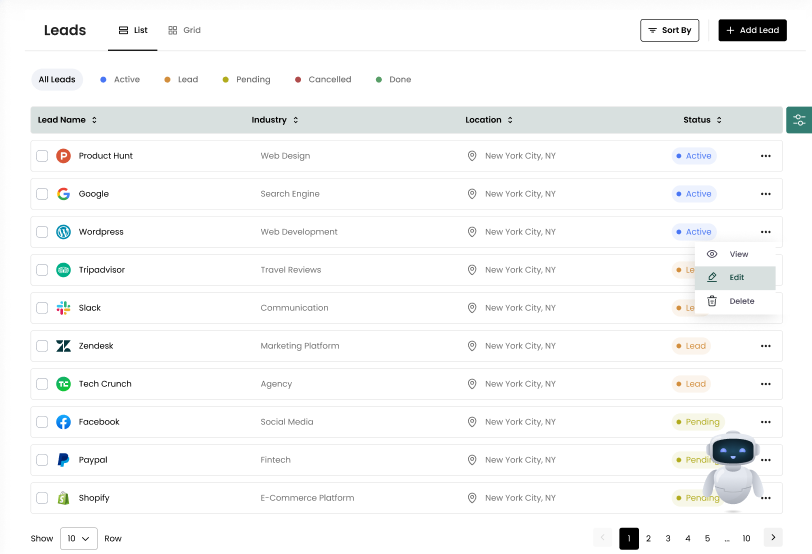Viewport: 812px width, 554px height.
Task: Open the three-dot menu for Zendesk
Action: click(765, 346)
